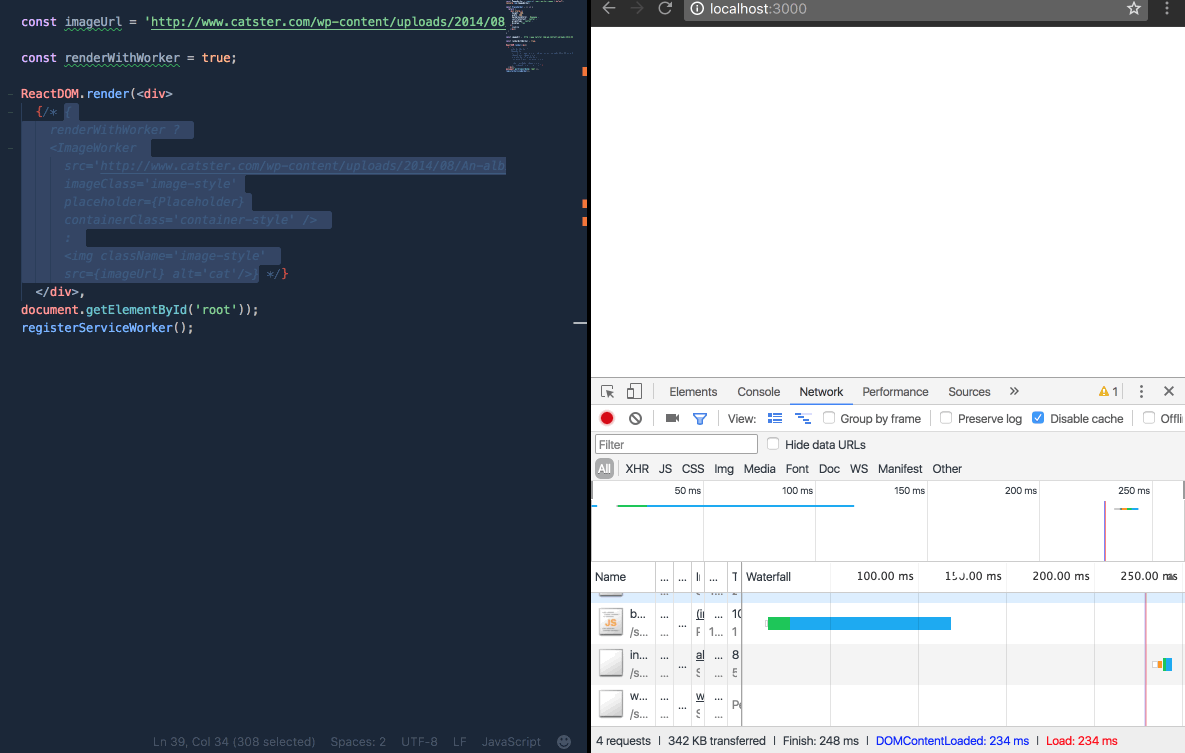
Task: Select the All filter type
Action: (604, 469)
